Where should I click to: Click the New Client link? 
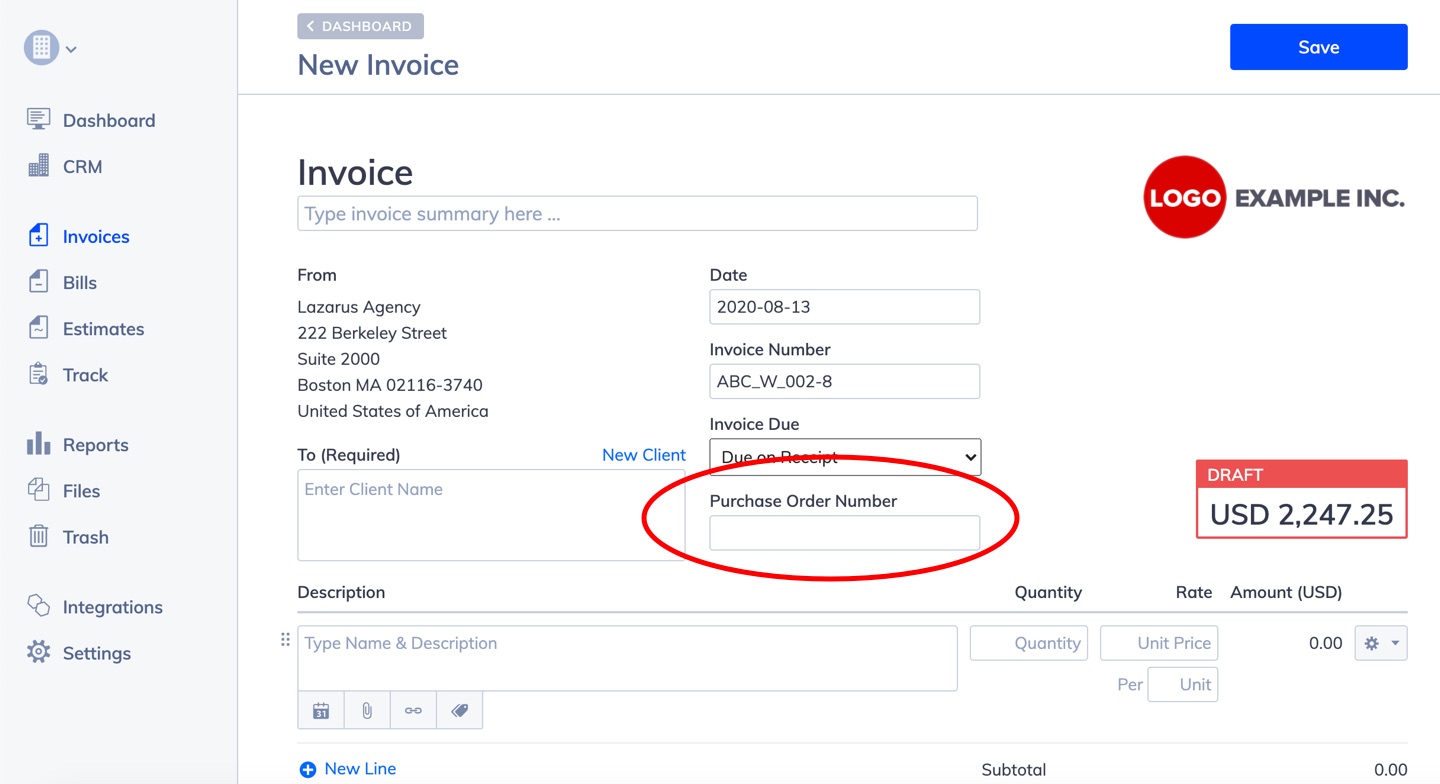(643, 455)
